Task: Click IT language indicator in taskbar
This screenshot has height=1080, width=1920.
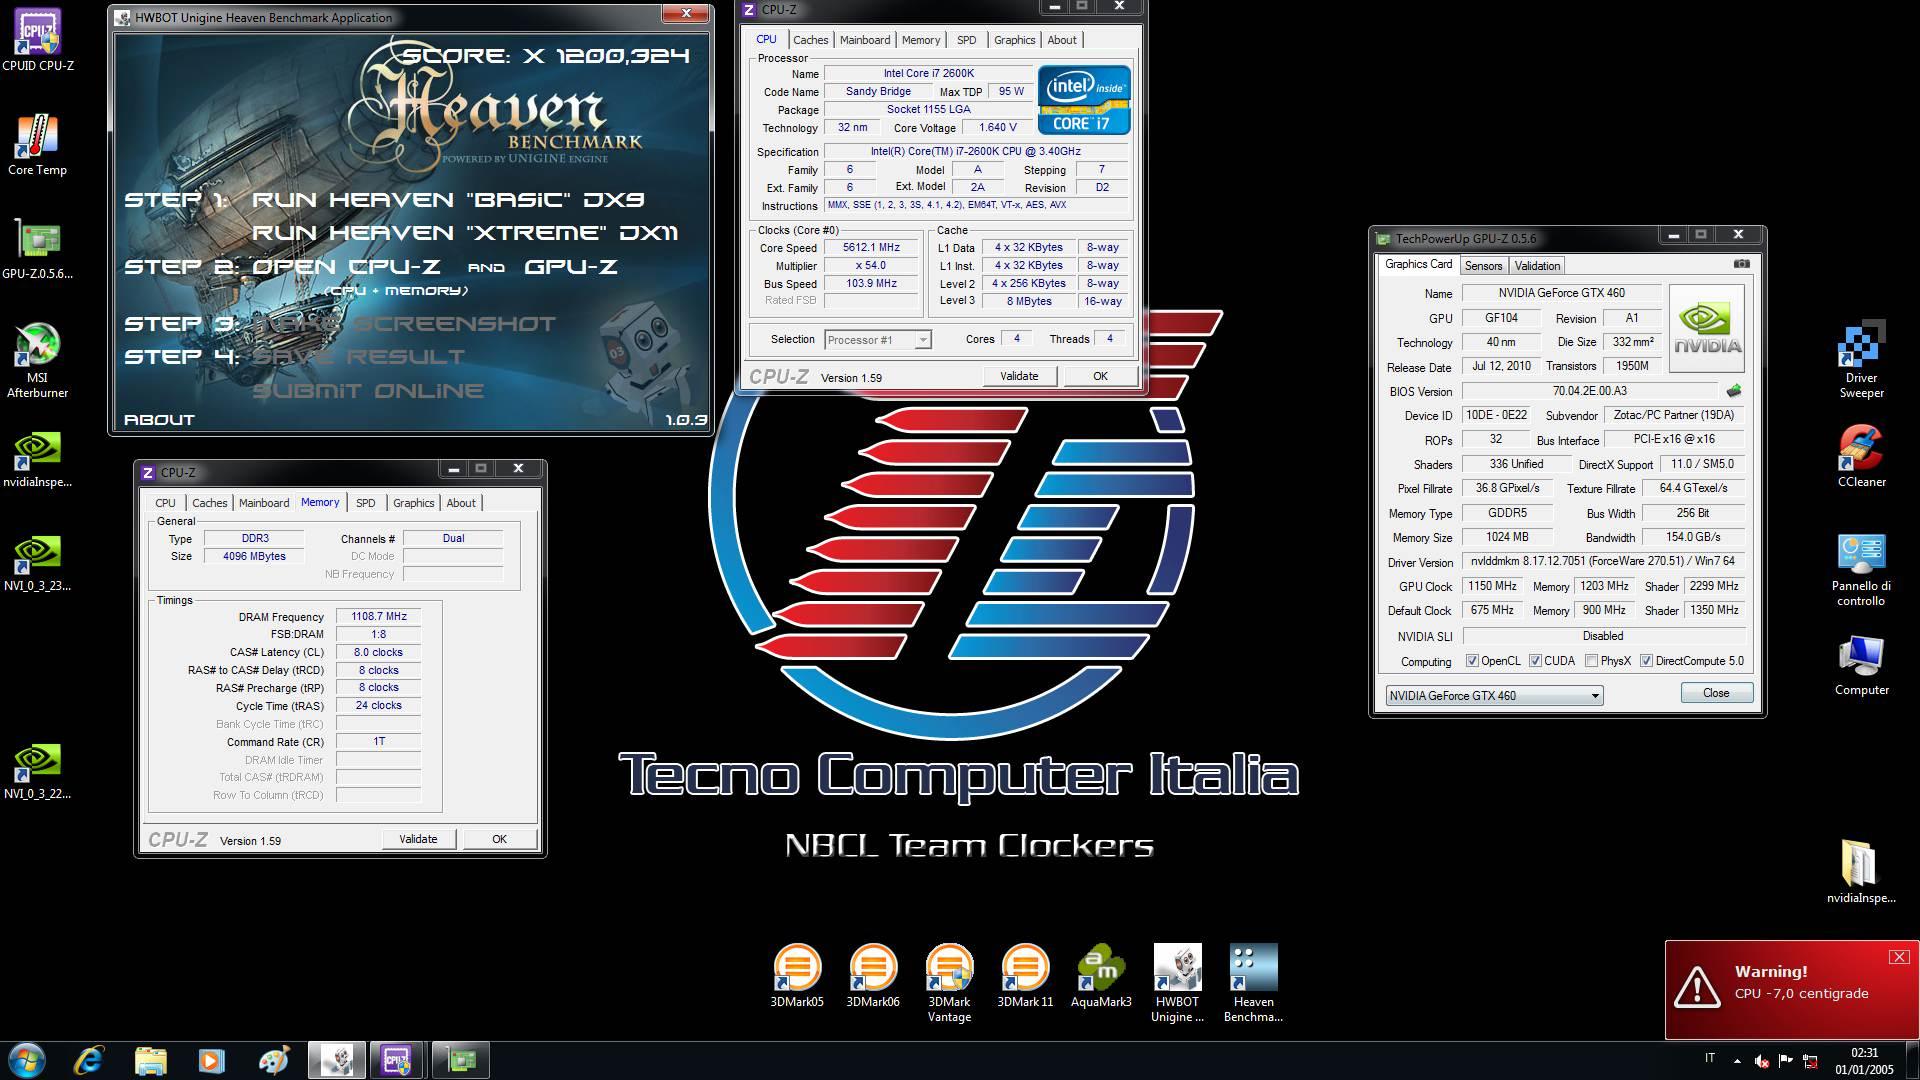Action: click(1709, 1058)
